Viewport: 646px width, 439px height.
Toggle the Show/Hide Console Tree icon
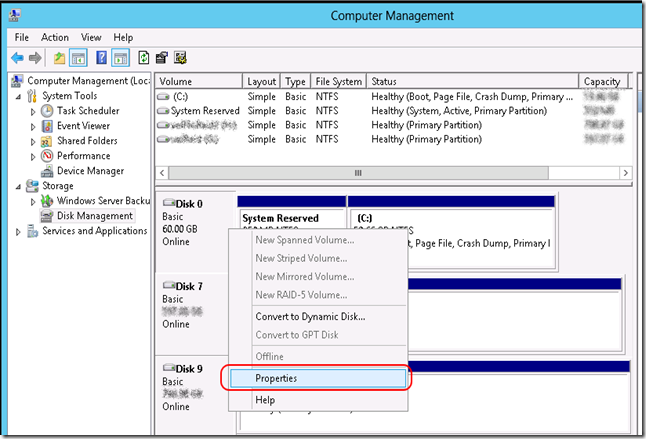(78, 58)
